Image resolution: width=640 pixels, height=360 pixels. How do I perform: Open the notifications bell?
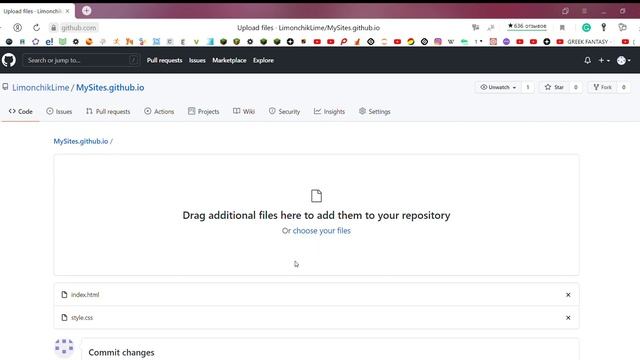(587, 60)
